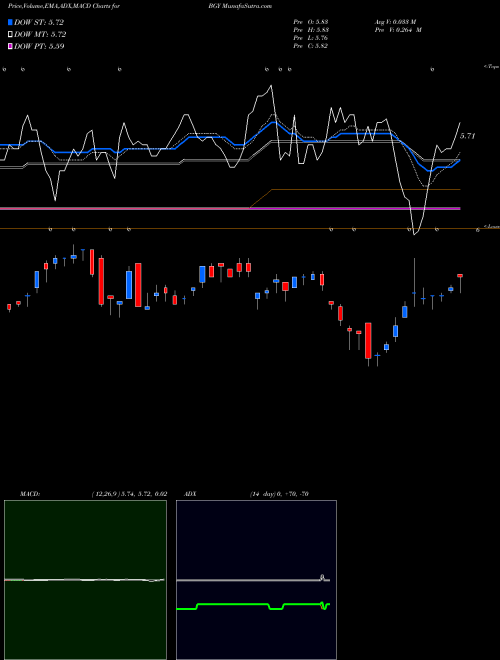This screenshot has height=660, width=500.
Task: Click the ADX '(14 day) 0, +70, -70' values
Action: pyautogui.click(x=279, y=494)
